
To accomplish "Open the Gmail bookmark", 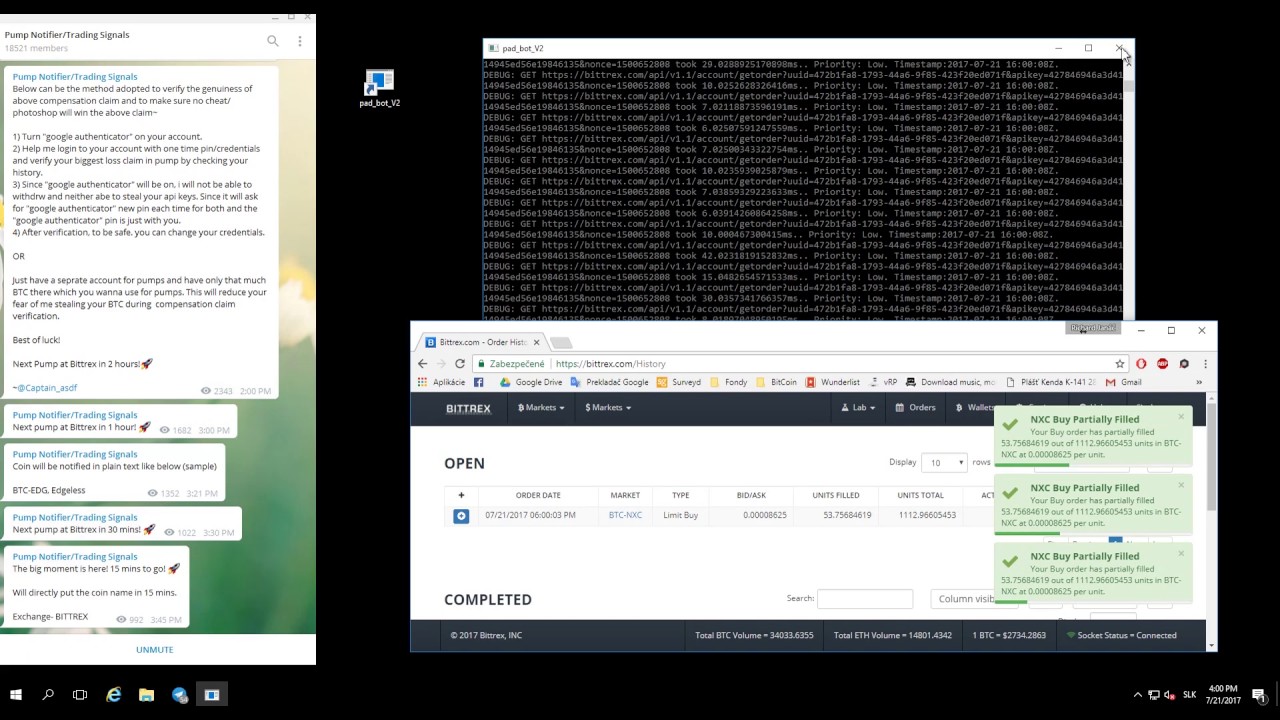I will (x=1124, y=382).
